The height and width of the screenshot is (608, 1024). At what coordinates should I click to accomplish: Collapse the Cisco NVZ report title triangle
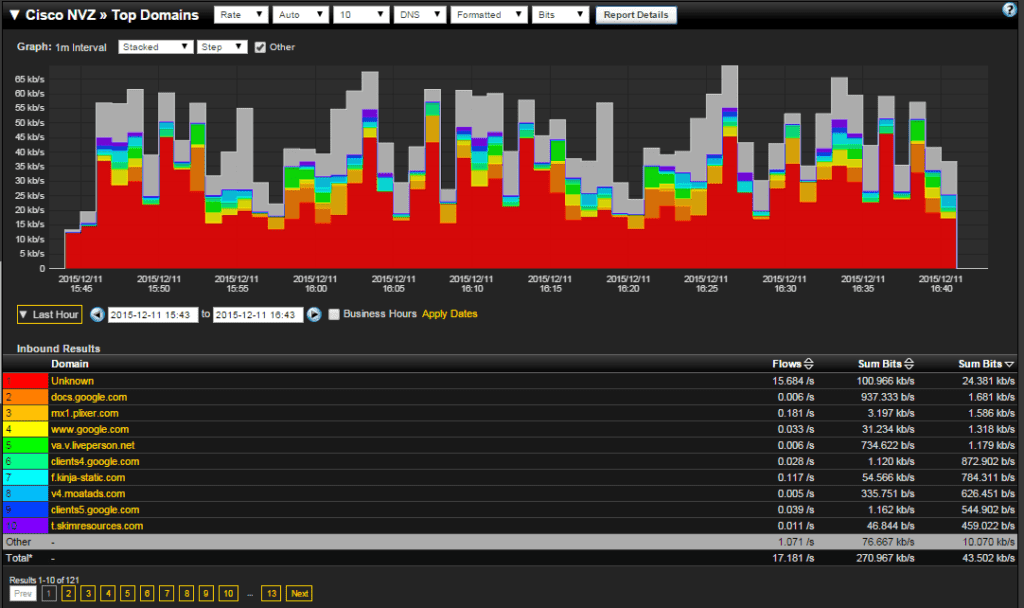point(15,15)
